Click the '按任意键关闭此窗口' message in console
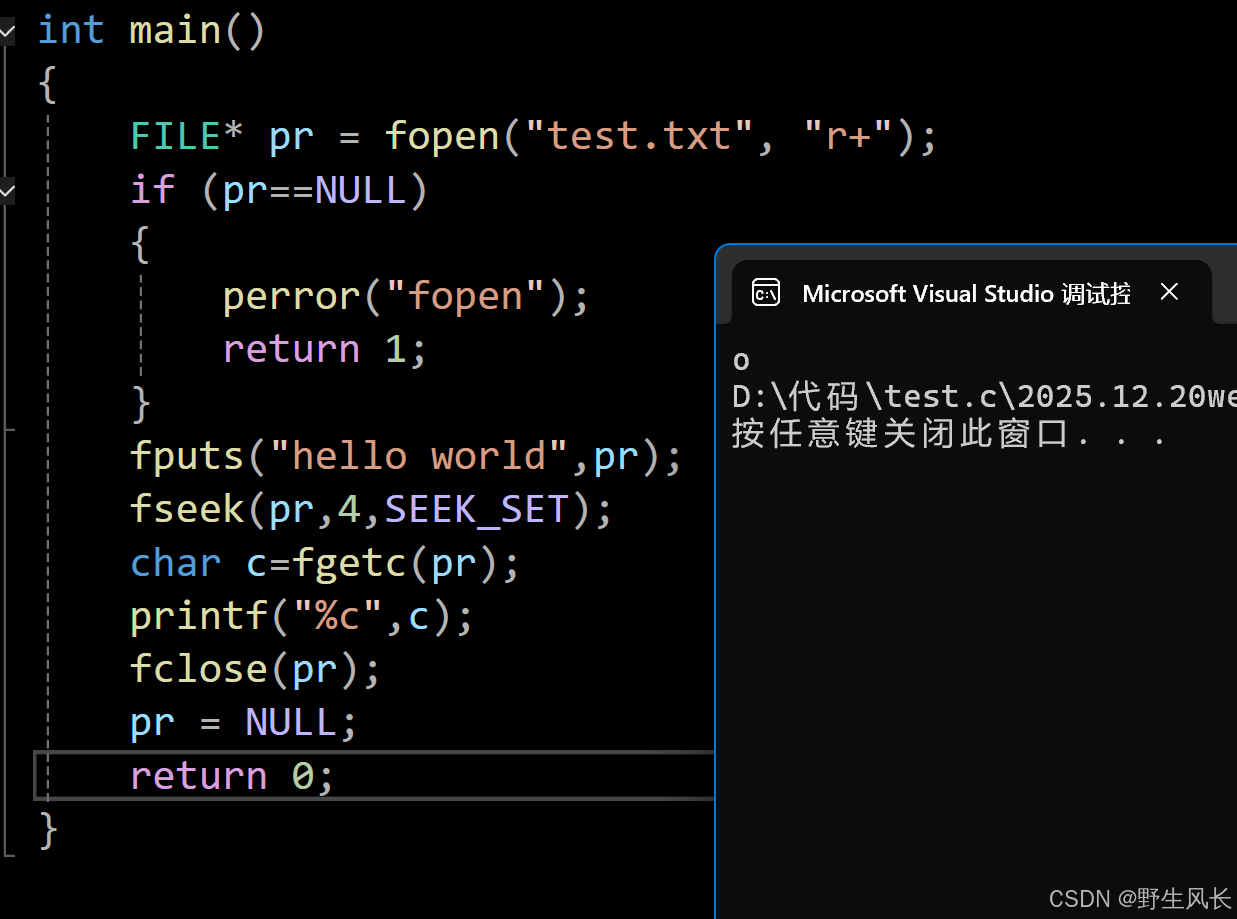 pos(950,435)
